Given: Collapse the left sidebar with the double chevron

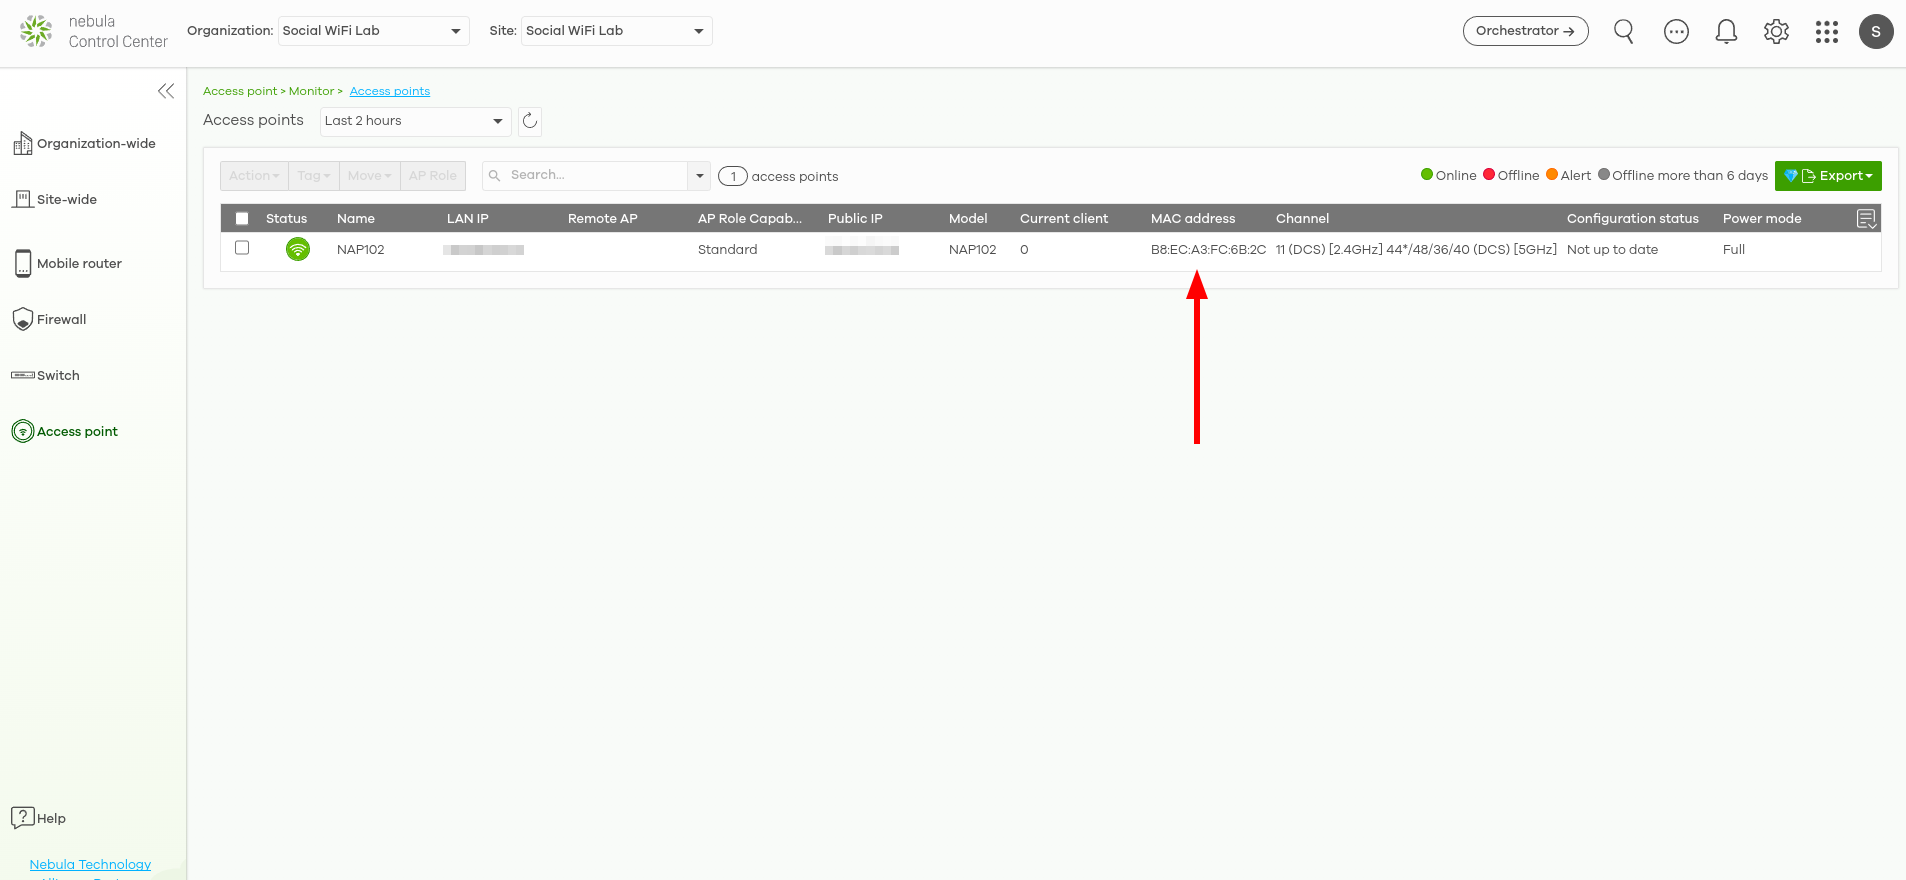Looking at the screenshot, I should (166, 91).
